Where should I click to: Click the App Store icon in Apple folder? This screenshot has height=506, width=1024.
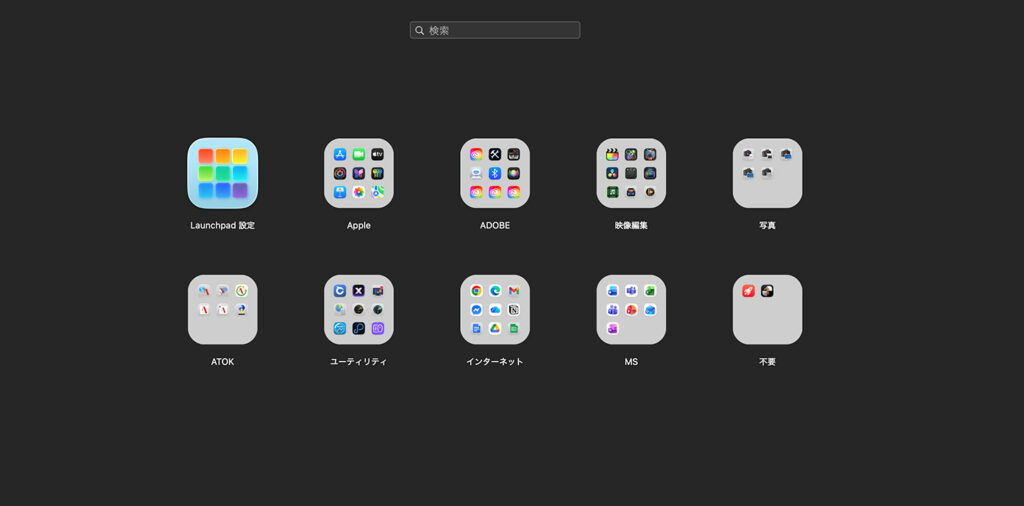pos(341,155)
